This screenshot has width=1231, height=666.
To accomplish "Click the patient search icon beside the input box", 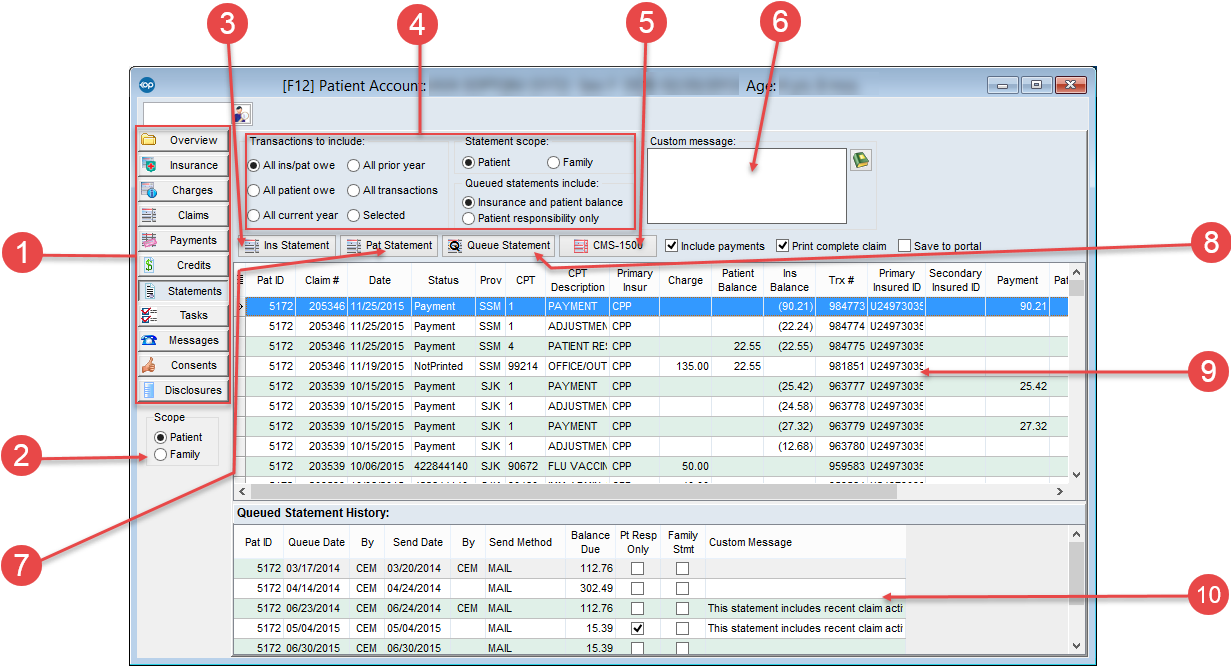I will coord(243,113).
